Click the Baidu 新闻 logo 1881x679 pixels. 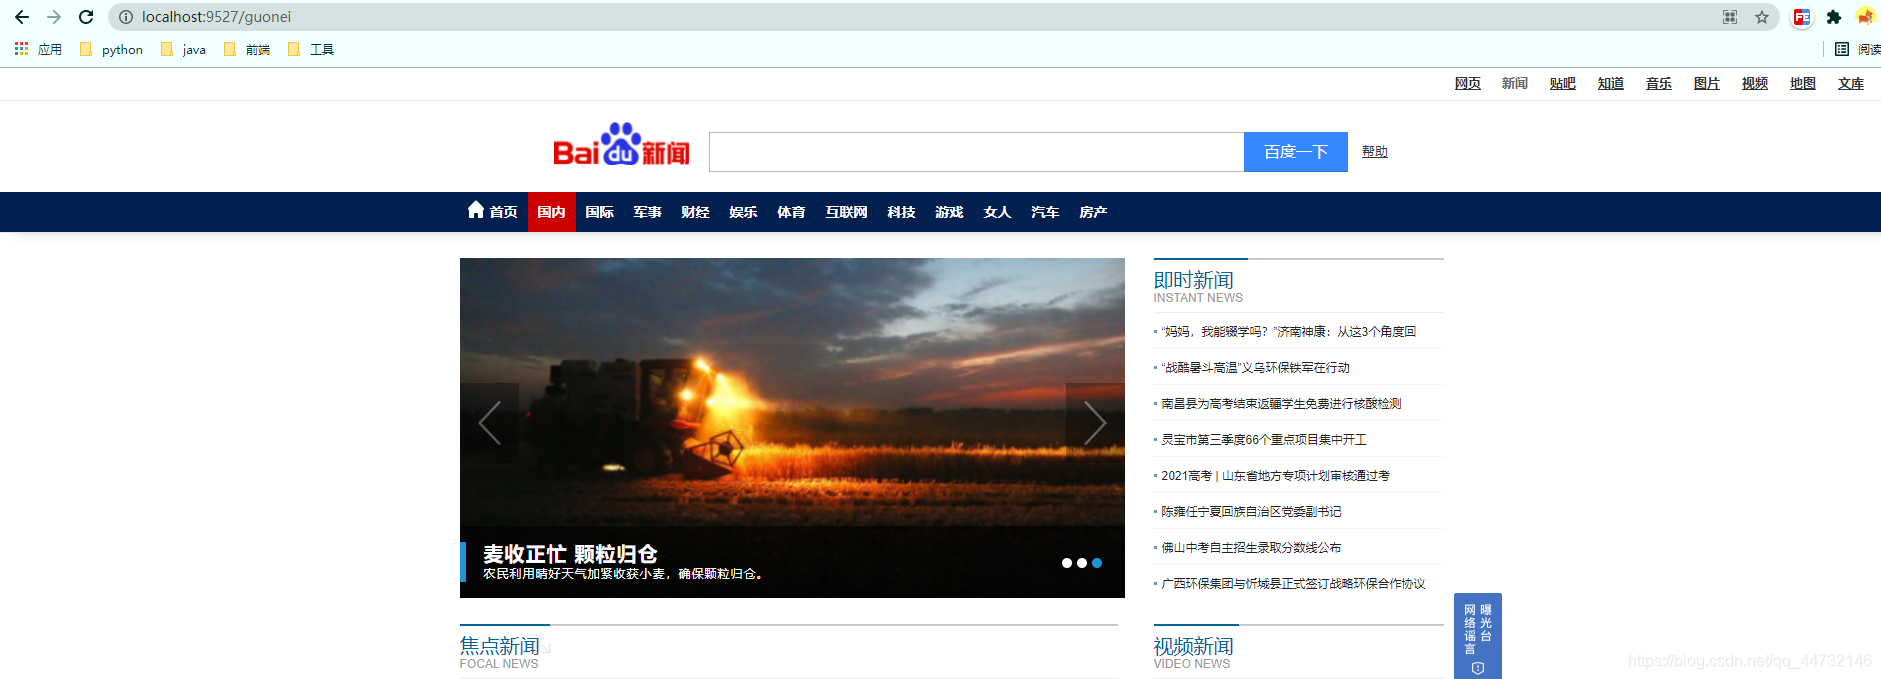click(621, 145)
